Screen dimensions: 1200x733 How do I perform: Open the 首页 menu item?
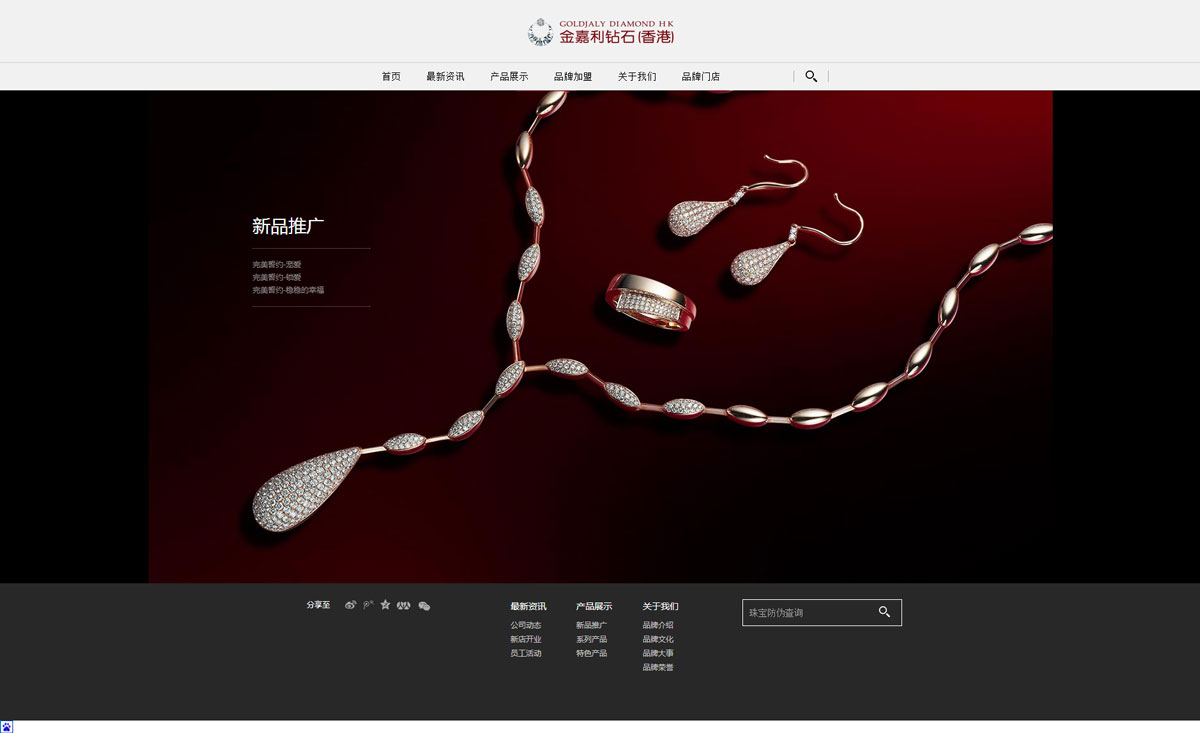391,77
